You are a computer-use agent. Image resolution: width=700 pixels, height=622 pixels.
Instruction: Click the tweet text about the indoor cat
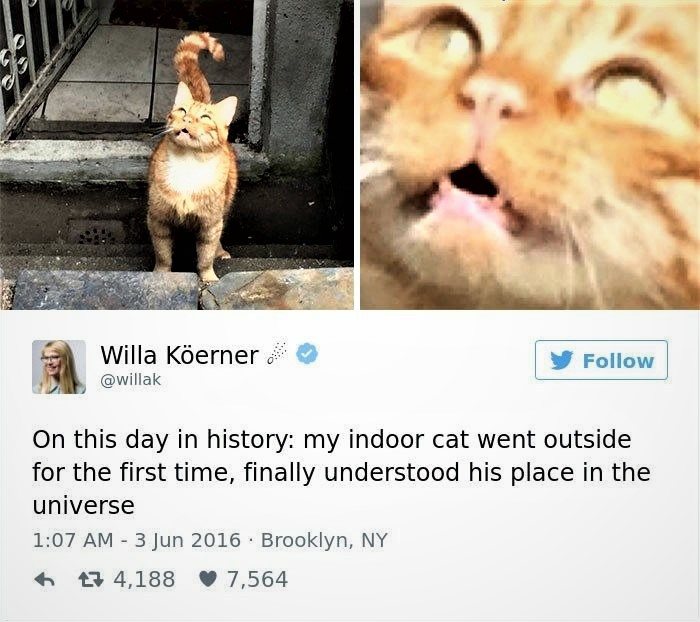pos(342,472)
